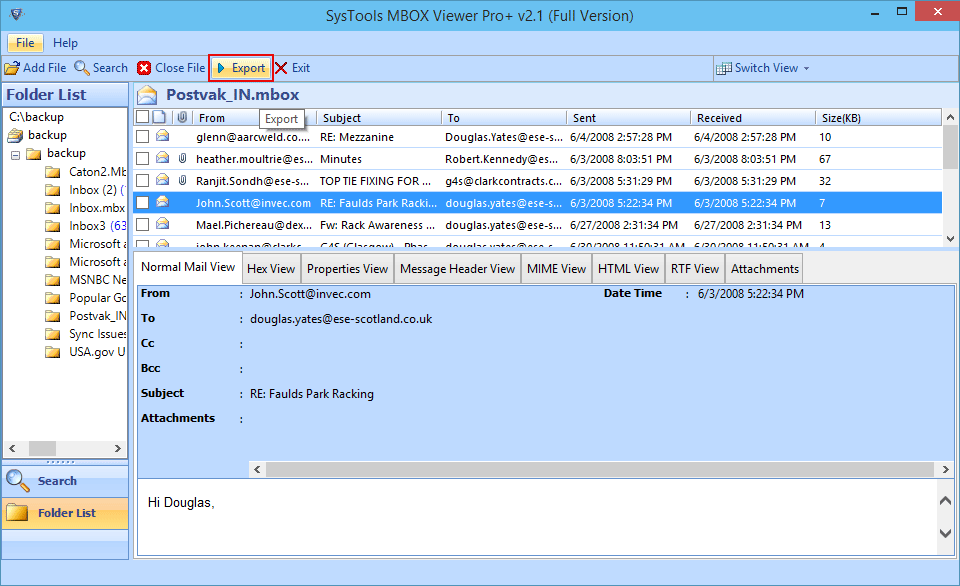Switch to RTF View tab
Screen dimensions: 960x586
(x=695, y=269)
